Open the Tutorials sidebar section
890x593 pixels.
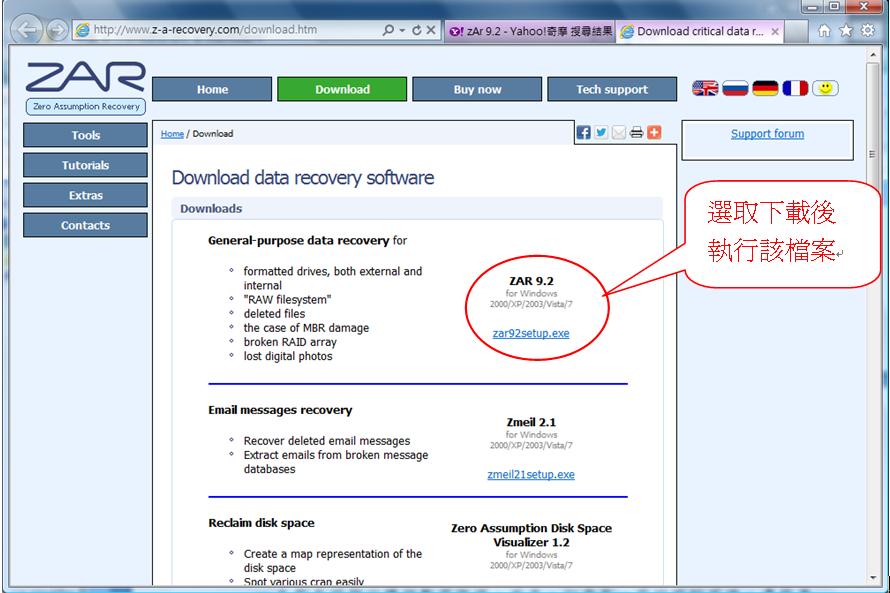point(85,165)
